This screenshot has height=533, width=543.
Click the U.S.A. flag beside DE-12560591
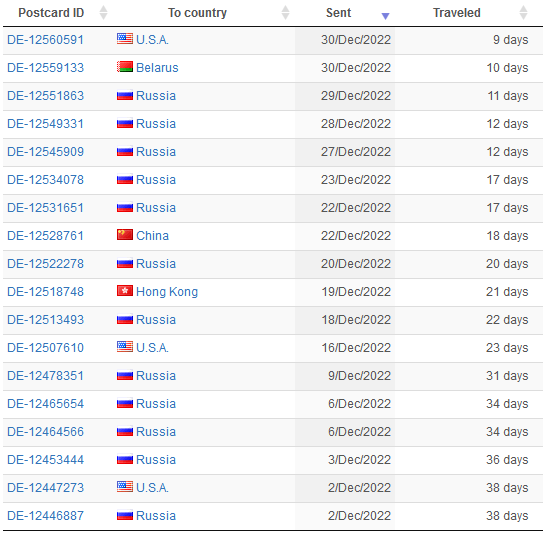click(x=125, y=38)
